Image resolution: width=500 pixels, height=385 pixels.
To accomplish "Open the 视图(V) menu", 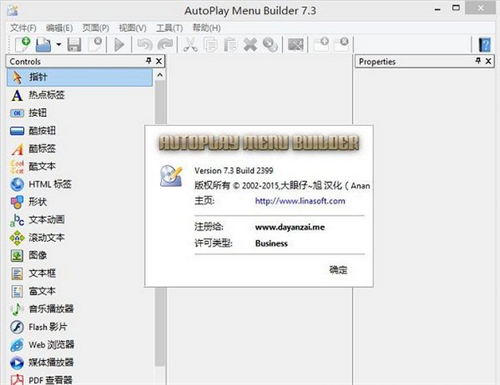I will pos(133,28).
